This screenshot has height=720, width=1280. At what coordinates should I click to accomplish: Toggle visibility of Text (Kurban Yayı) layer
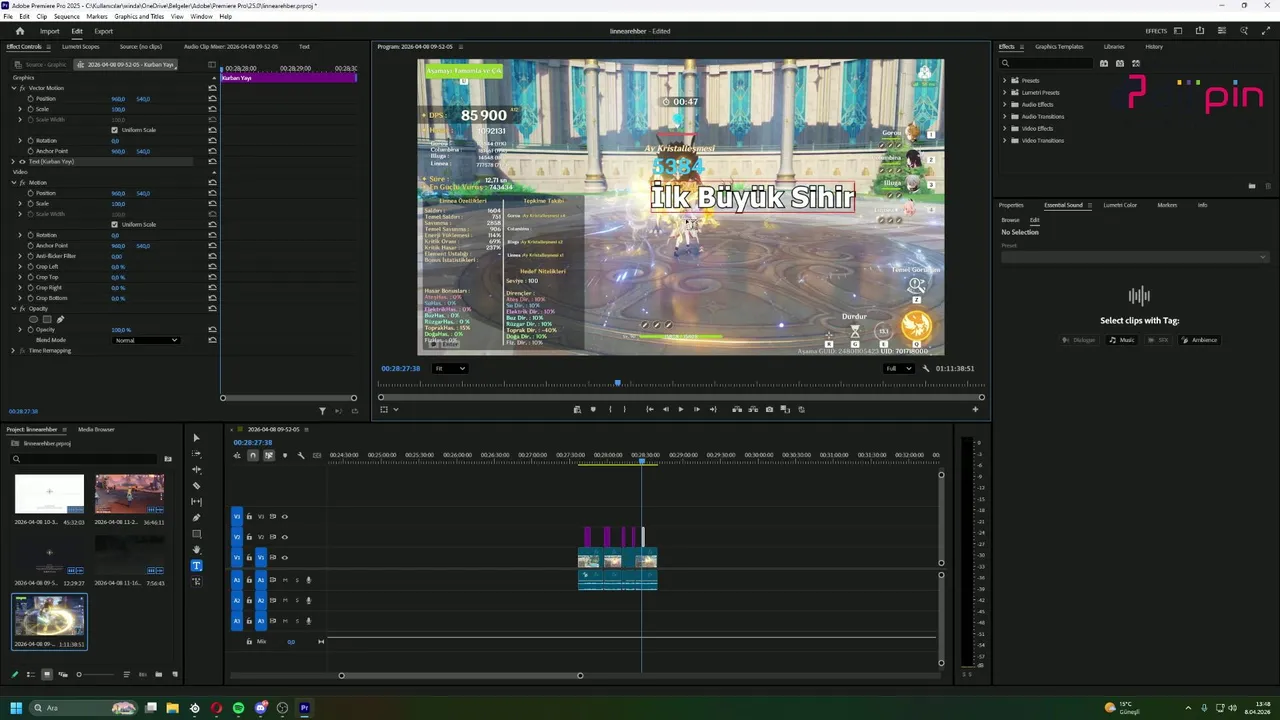pyautogui.click(x=22, y=161)
